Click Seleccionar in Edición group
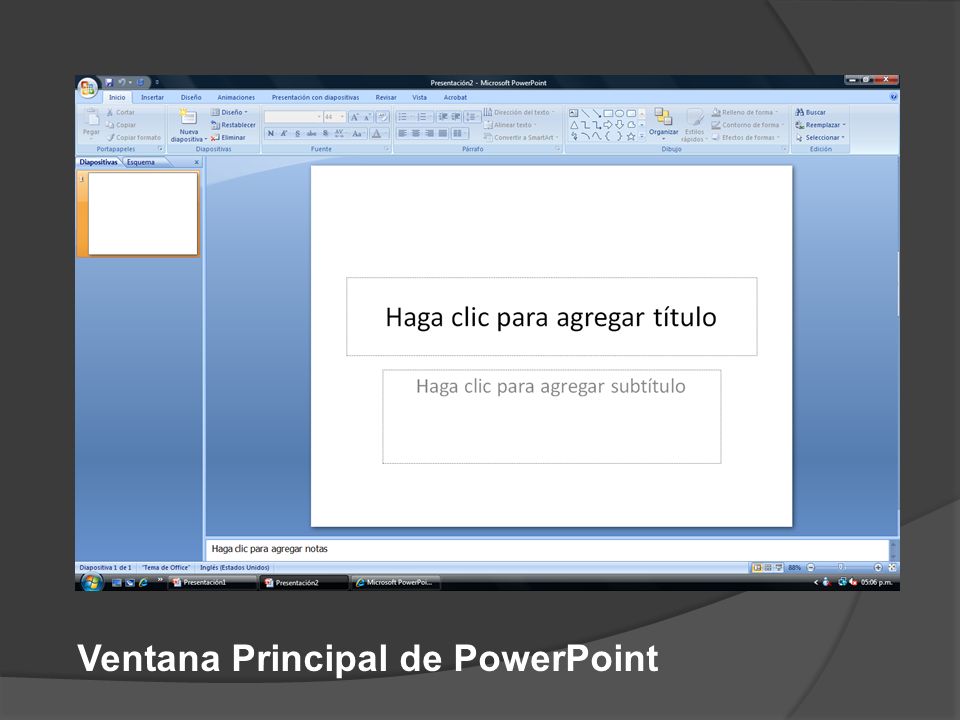 coord(819,138)
